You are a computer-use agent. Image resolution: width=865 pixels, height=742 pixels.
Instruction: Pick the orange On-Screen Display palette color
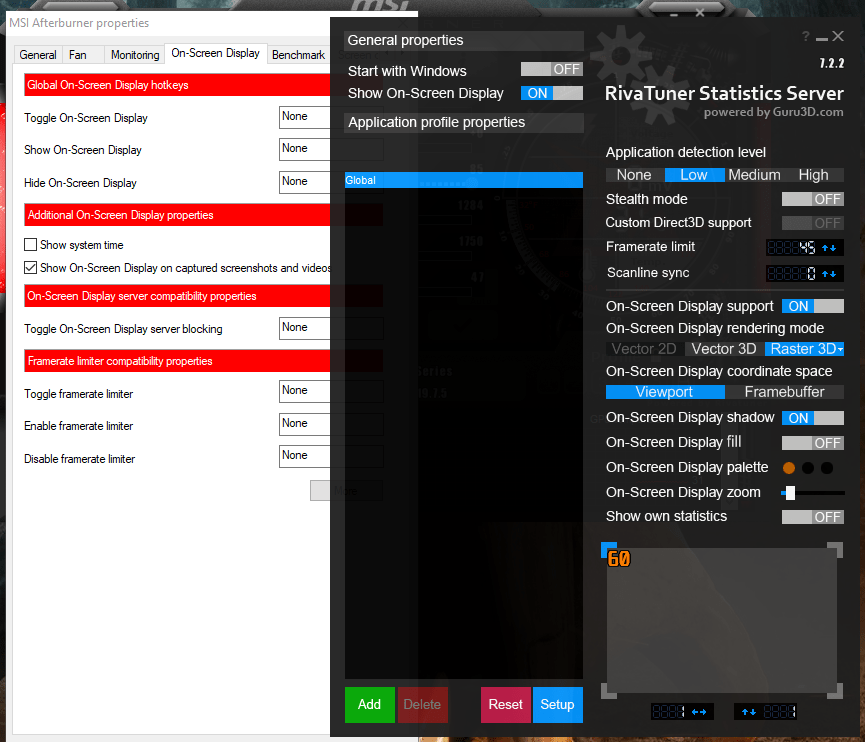point(789,468)
